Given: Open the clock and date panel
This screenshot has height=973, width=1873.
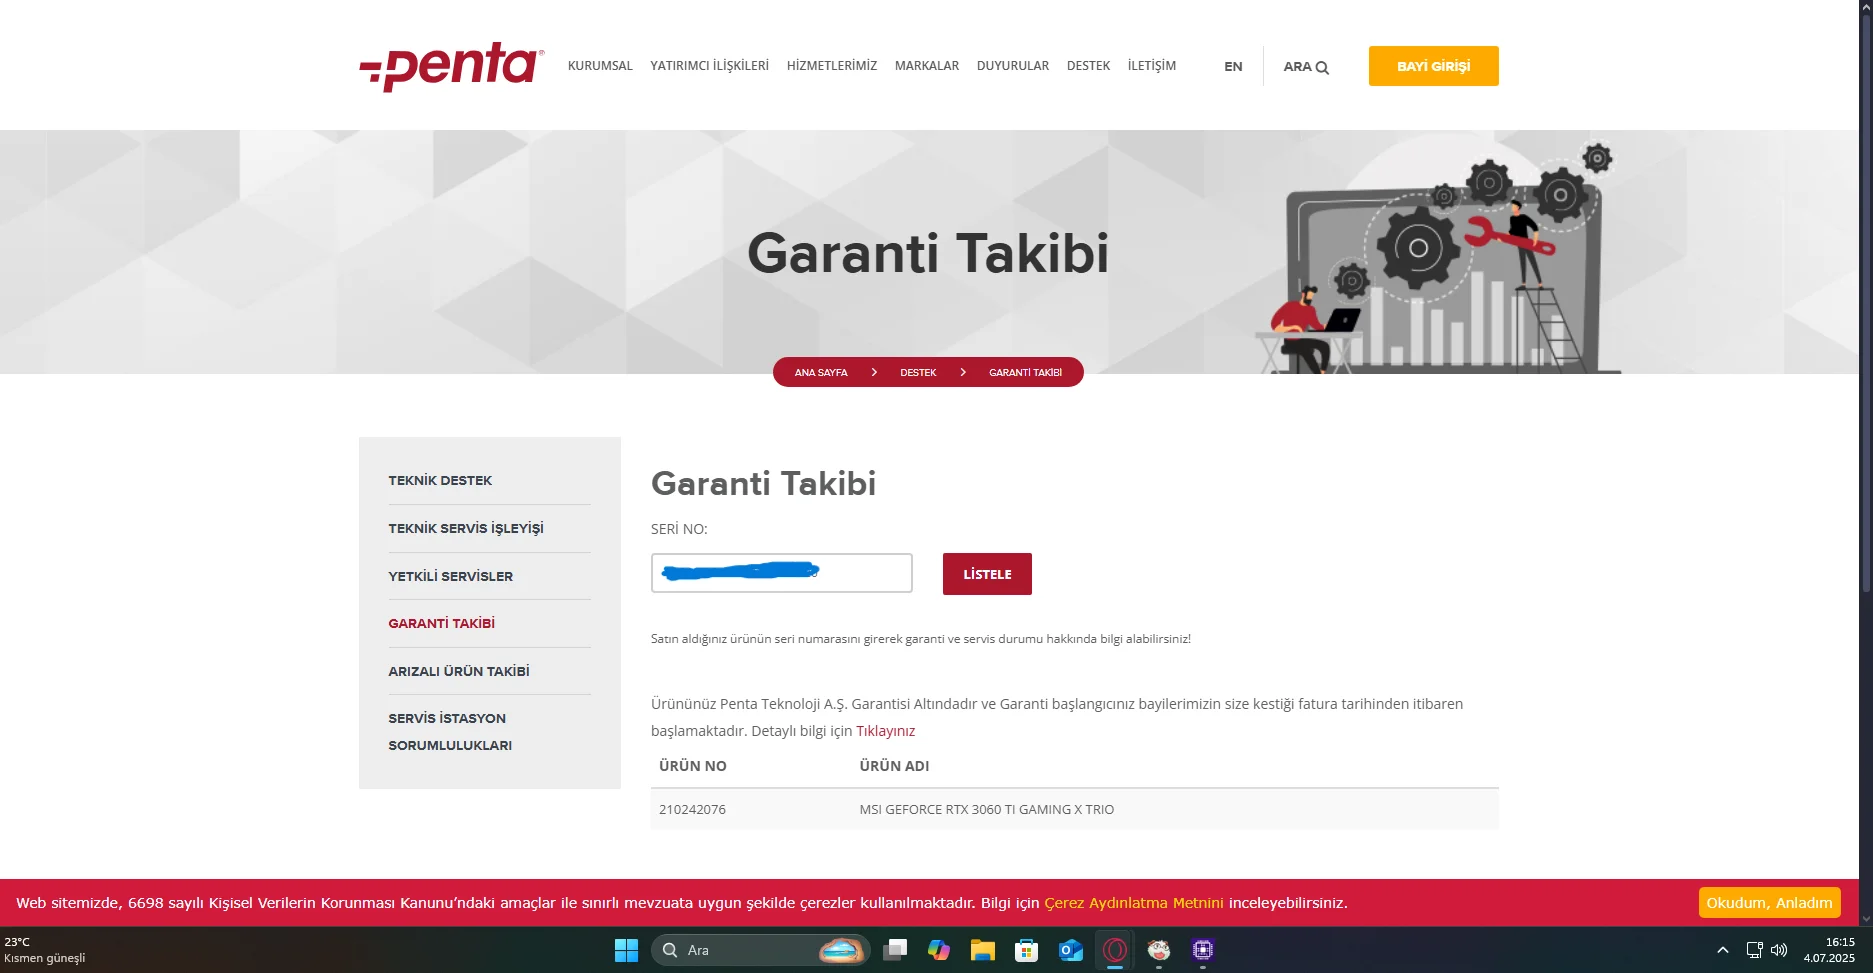Looking at the screenshot, I should (1829, 950).
